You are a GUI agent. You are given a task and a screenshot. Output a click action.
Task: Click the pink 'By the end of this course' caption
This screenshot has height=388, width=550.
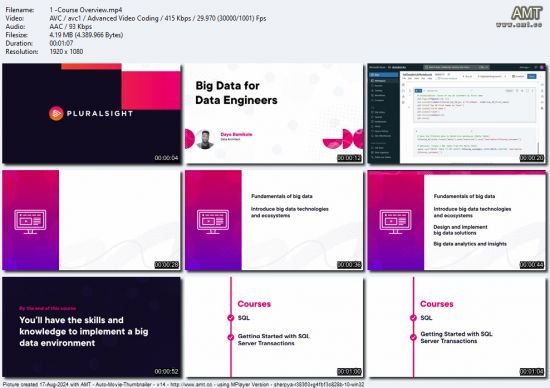point(47,308)
